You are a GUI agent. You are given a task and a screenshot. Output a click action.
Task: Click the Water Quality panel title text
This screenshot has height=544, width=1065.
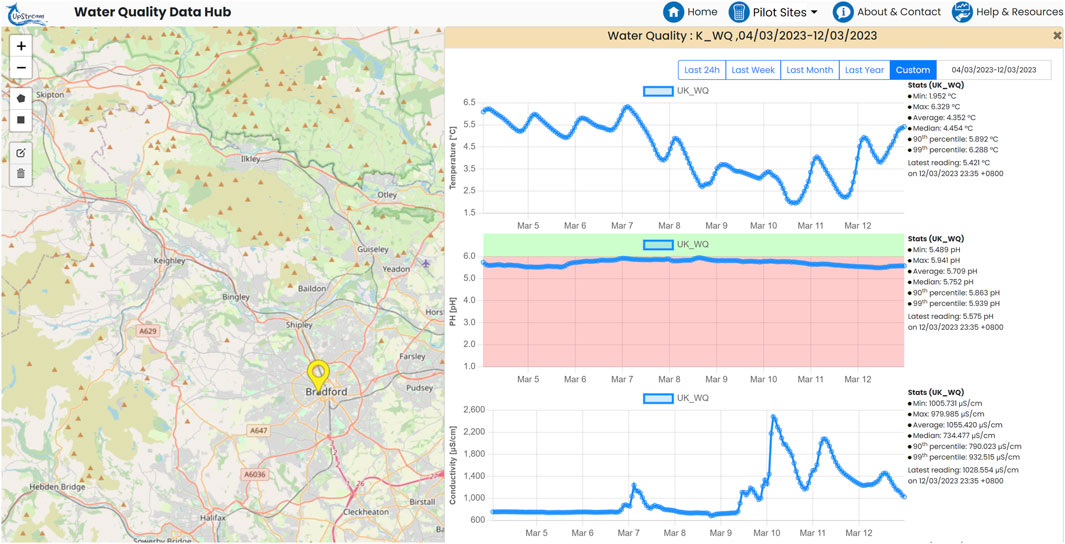tap(742, 36)
